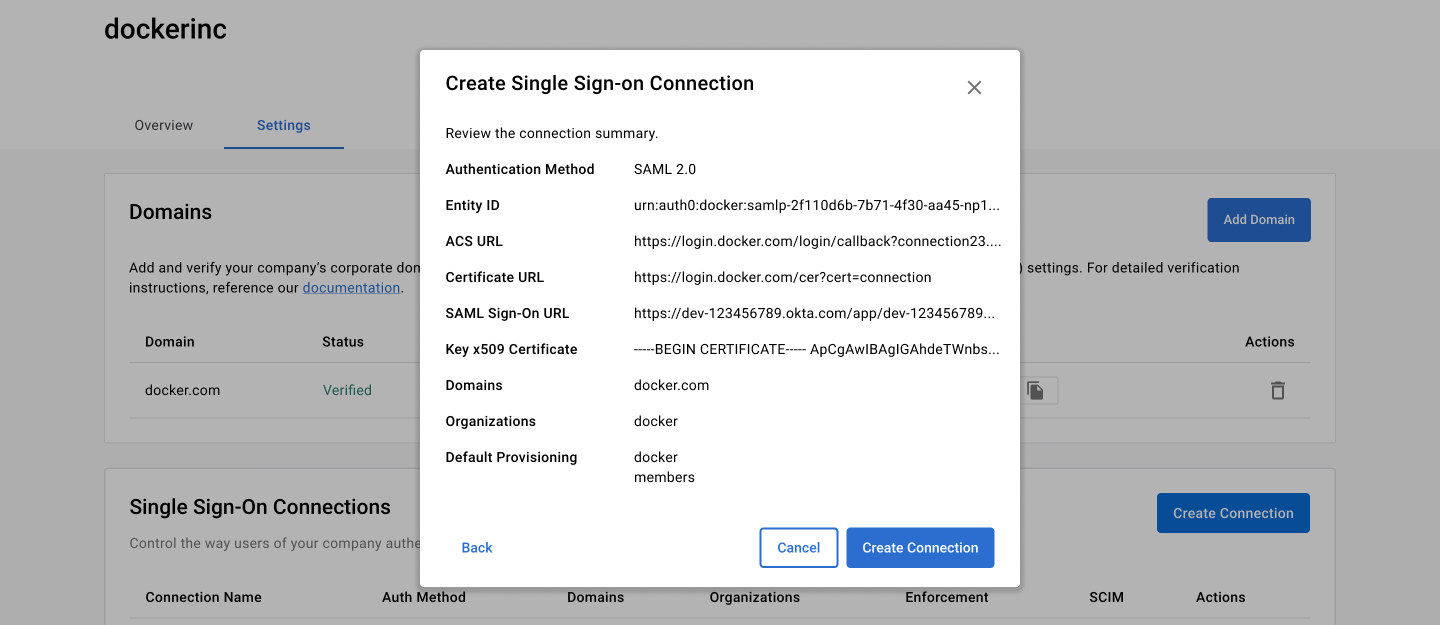Click the SAML 2.0 authentication method value
The width and height of the screenshot is (1440, 625).
pyautogui.click(x=665, y=170)
